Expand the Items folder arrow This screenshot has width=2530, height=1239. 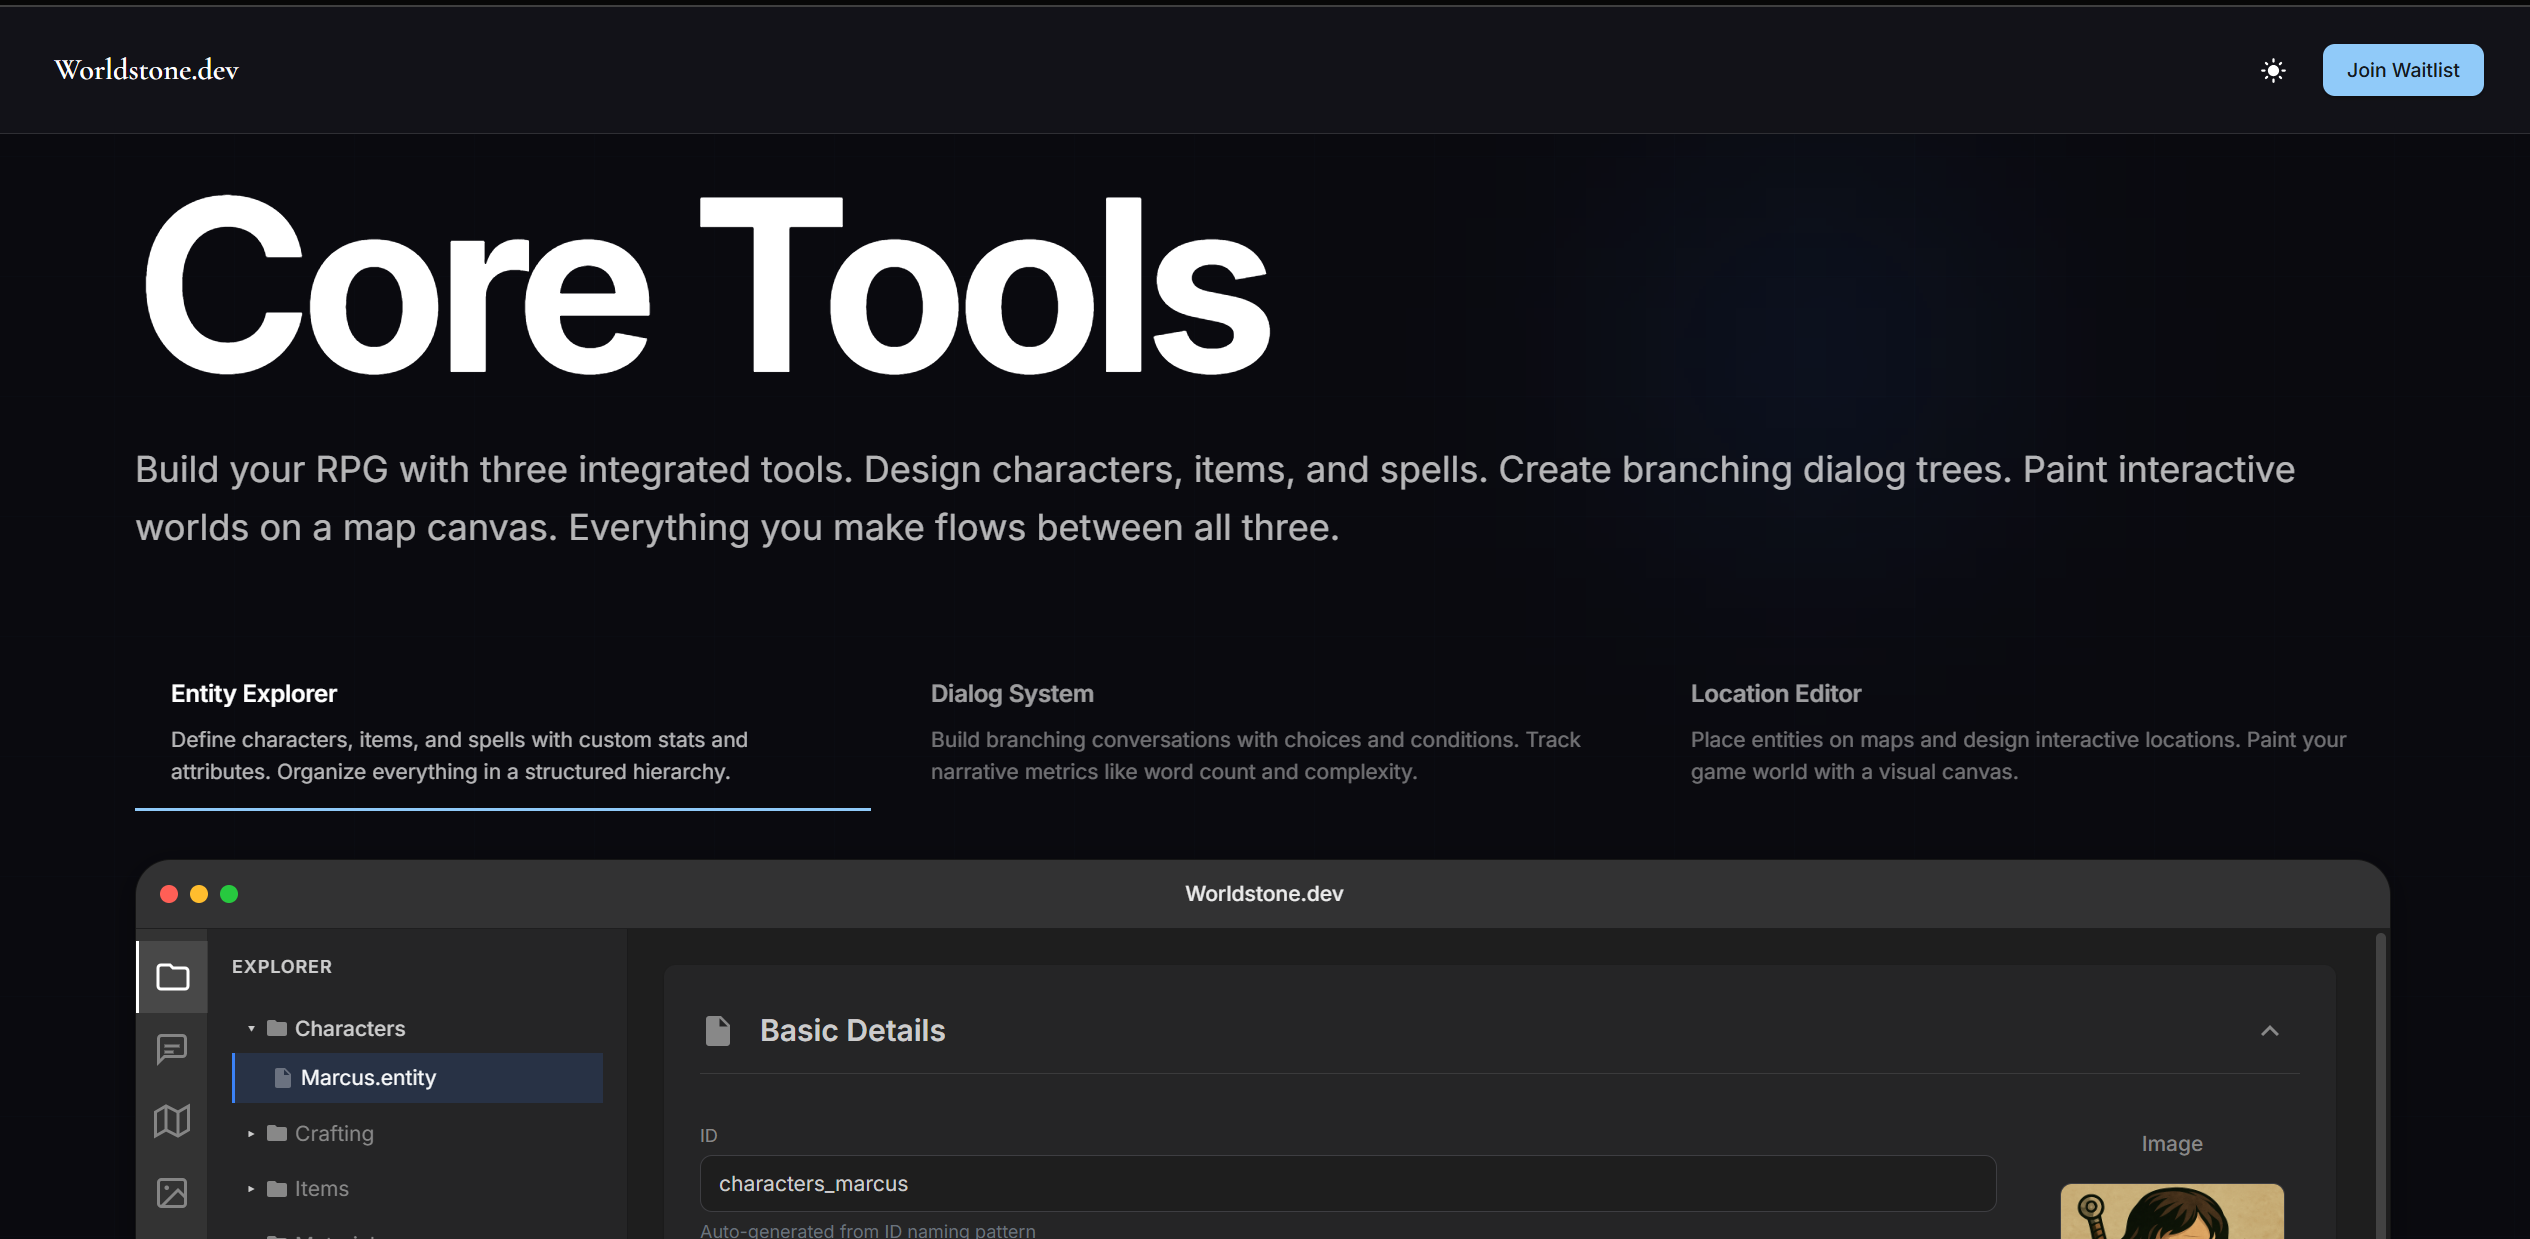click(x=251, y=1189)
